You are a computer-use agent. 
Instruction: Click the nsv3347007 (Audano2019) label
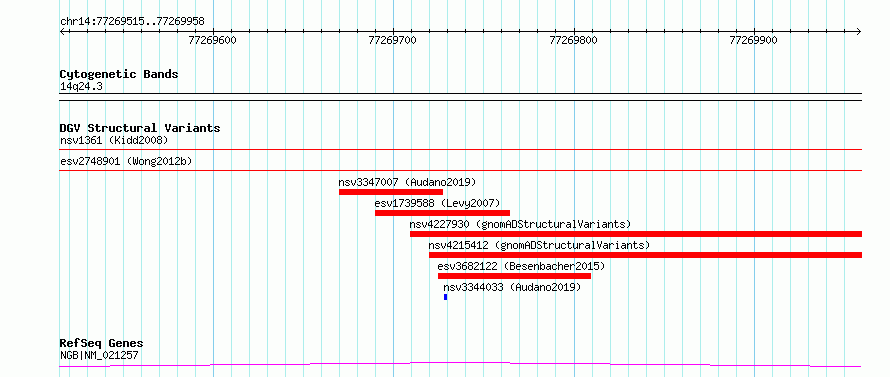tap(407, 182)
